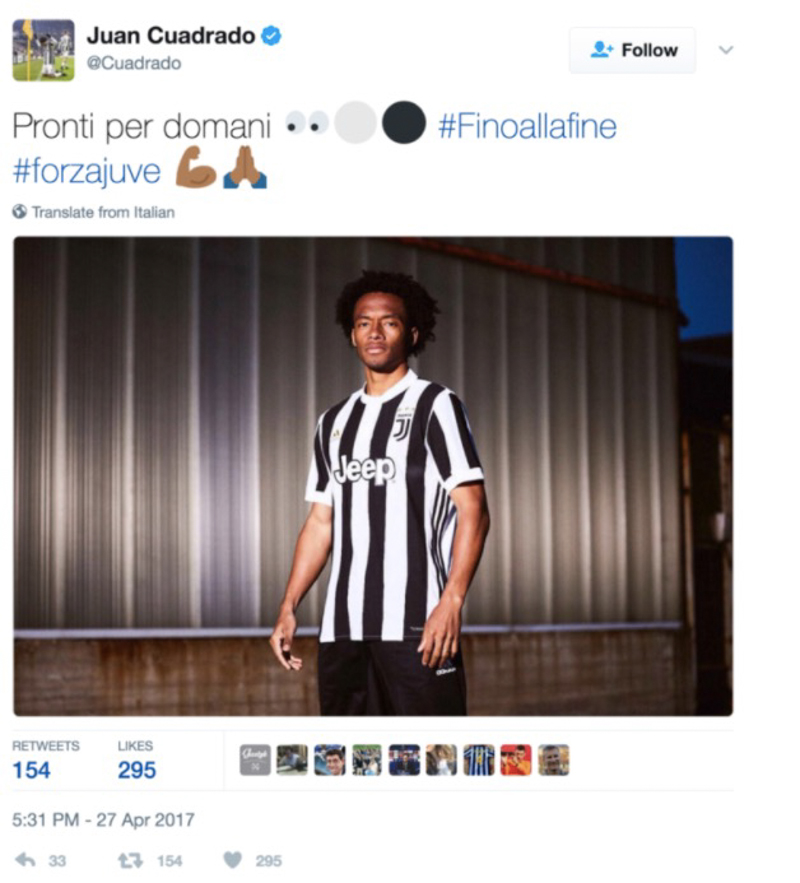Click the globe icon beside Translate
This screenshot has width=800, height=883.
20,212
